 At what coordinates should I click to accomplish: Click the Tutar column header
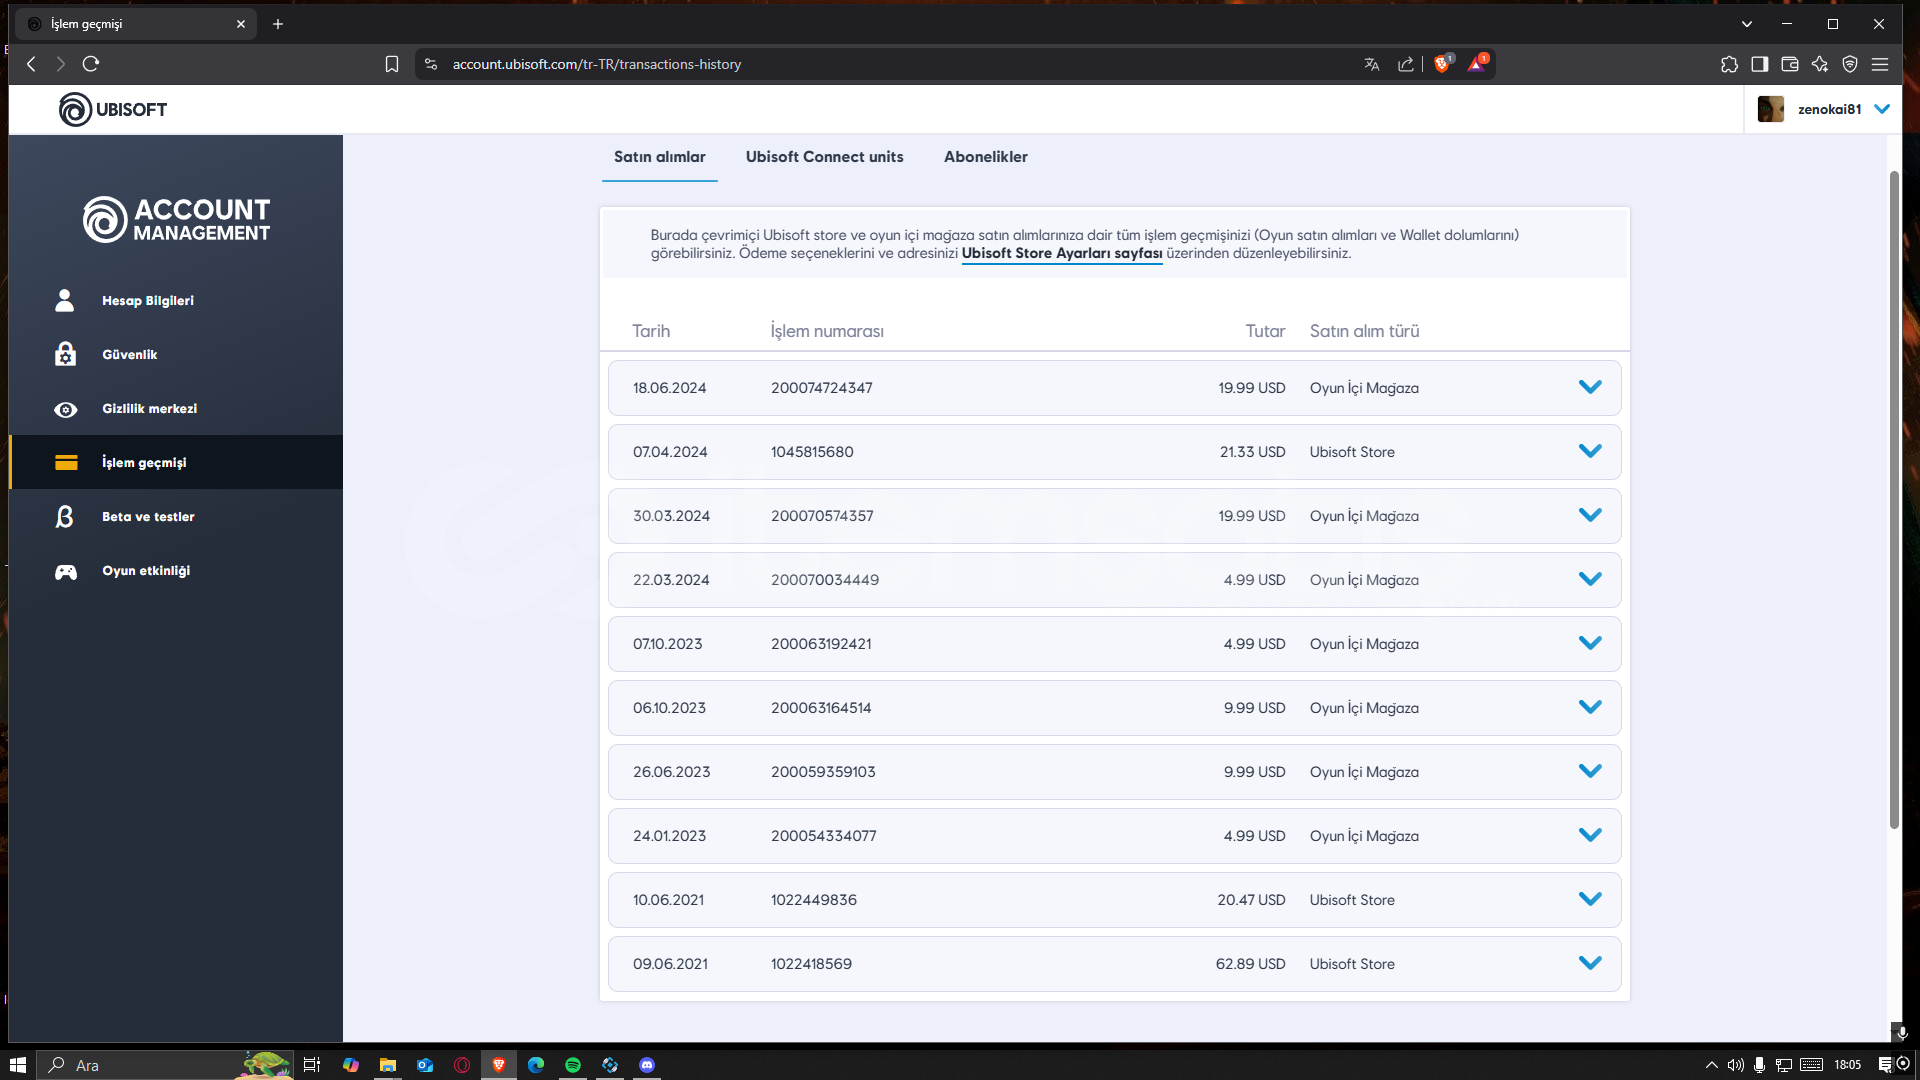(1265, 331)
